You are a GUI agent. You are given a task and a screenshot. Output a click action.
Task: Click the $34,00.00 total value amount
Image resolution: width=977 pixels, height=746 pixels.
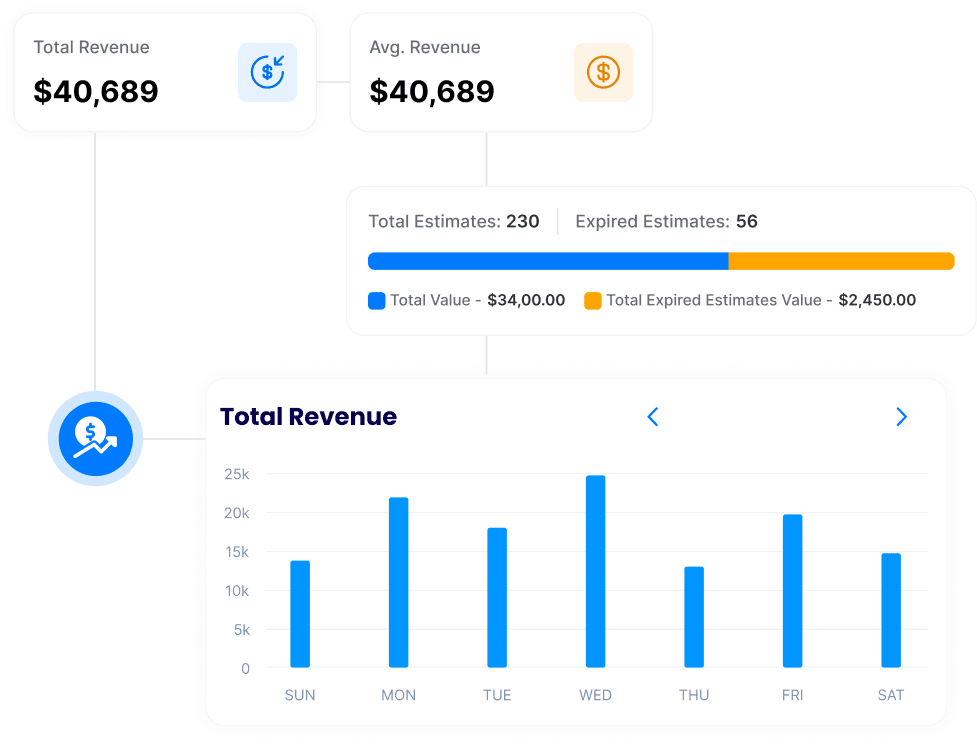pyautogui.click(x=526, y=300)
